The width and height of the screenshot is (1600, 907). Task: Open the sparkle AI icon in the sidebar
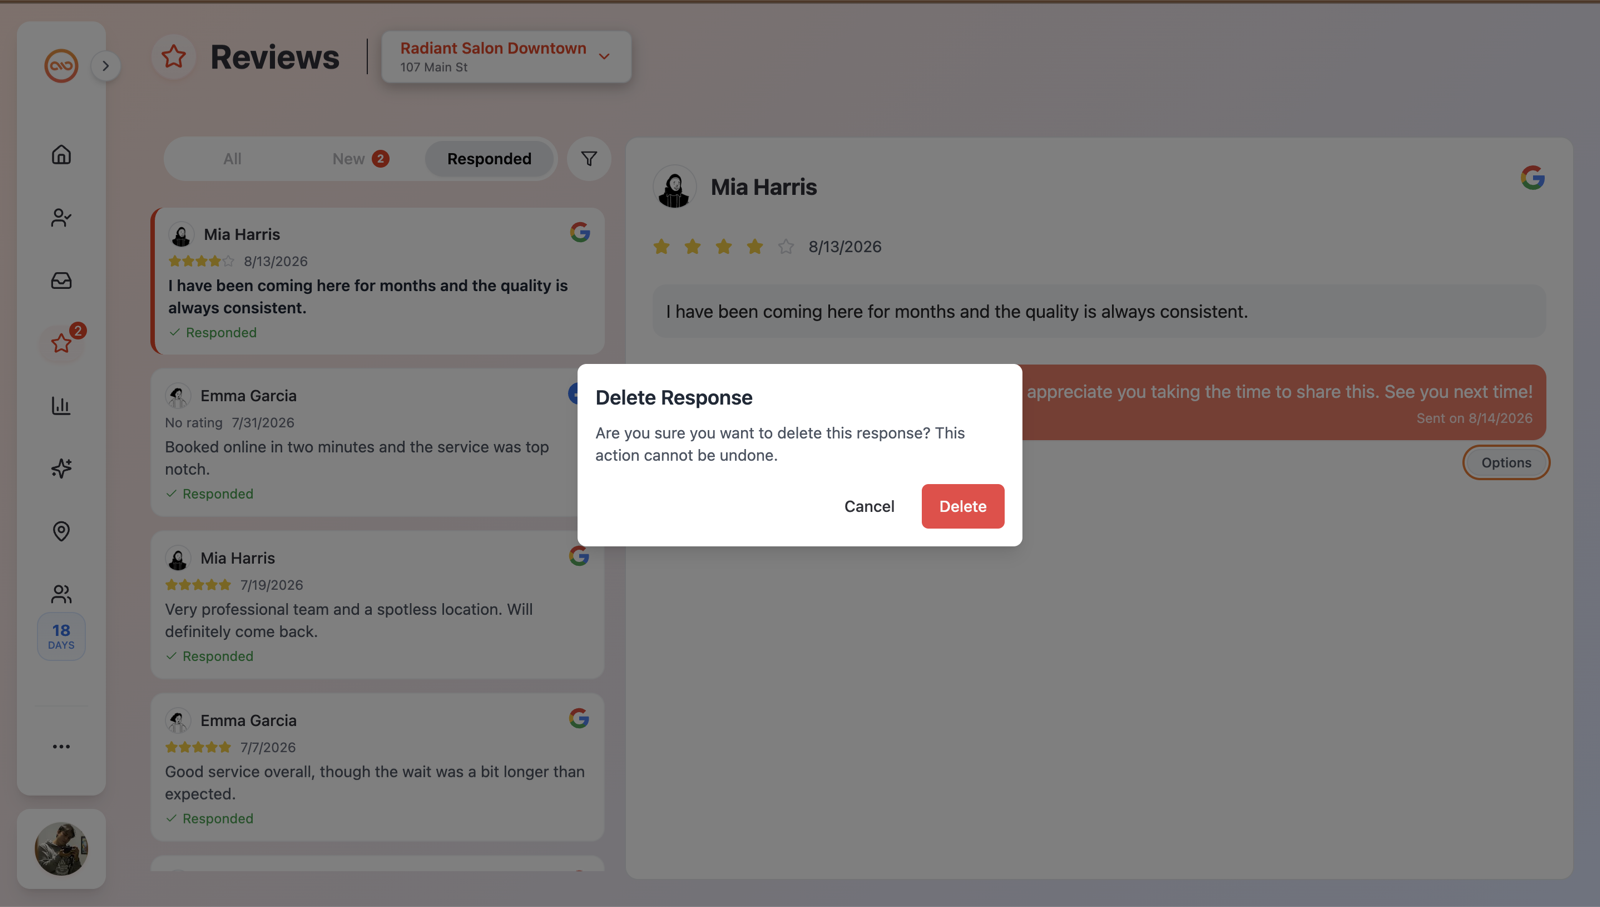coord(61,468)
